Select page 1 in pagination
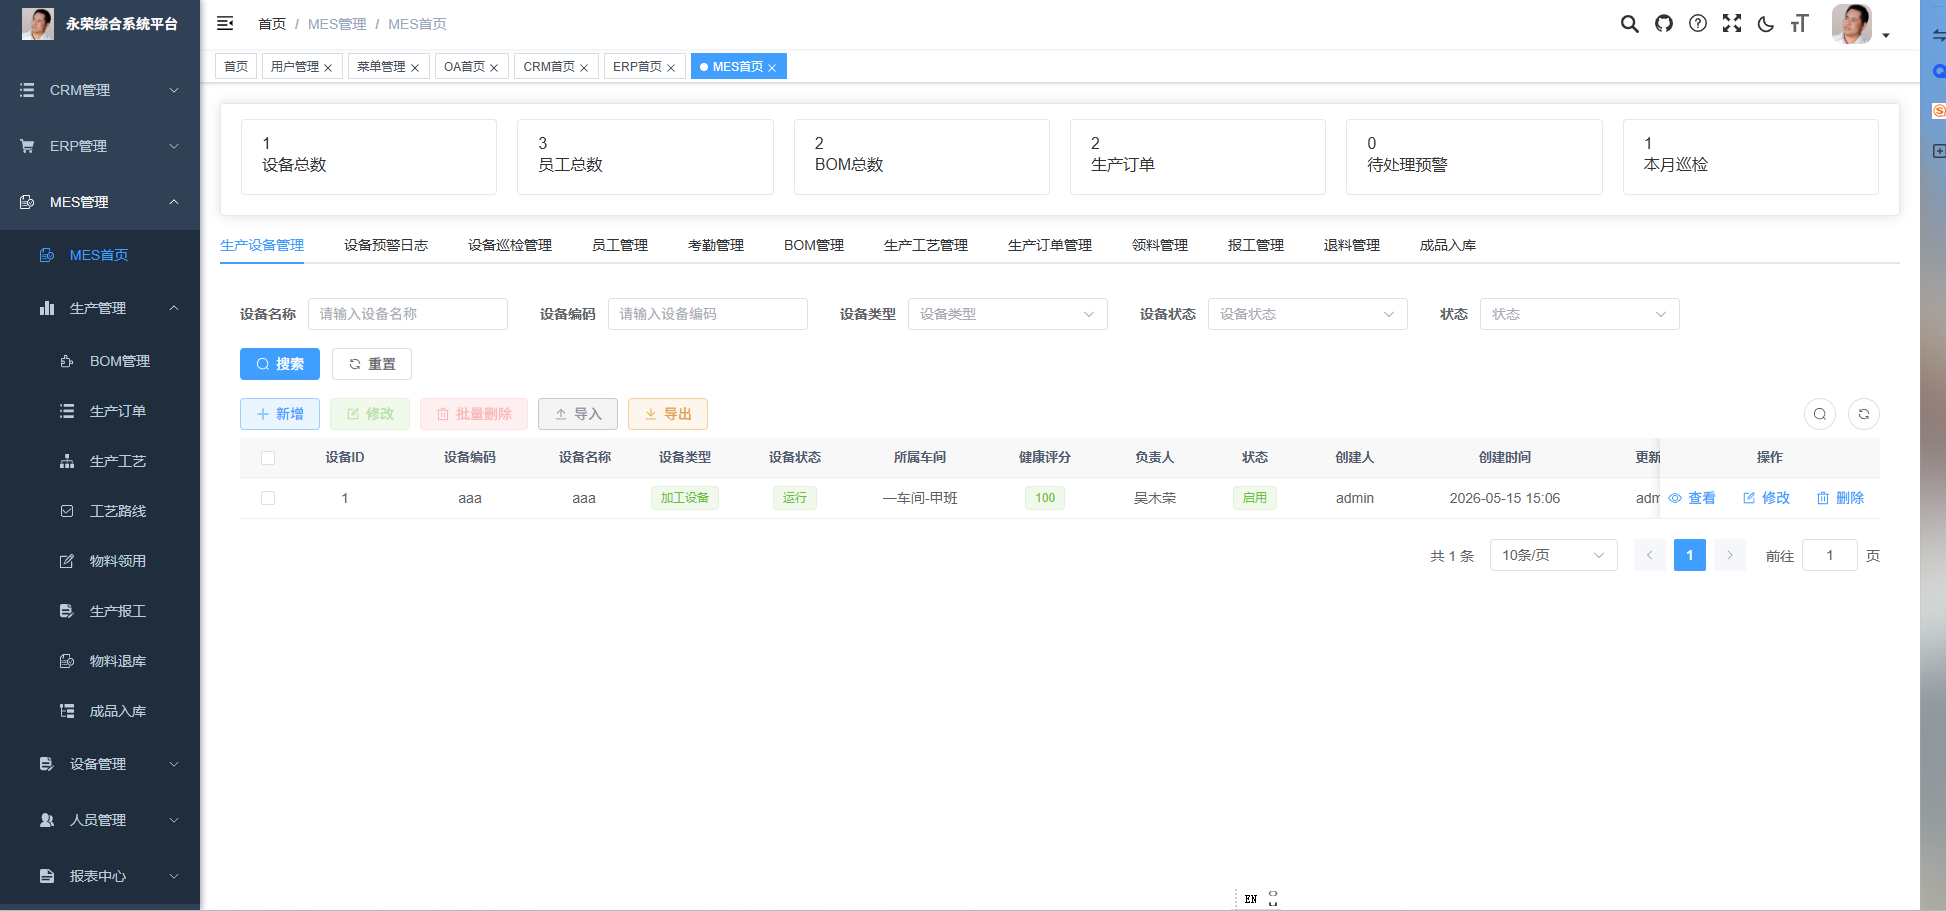The height and width of the screenshot is (911, 1946). 1690,555
